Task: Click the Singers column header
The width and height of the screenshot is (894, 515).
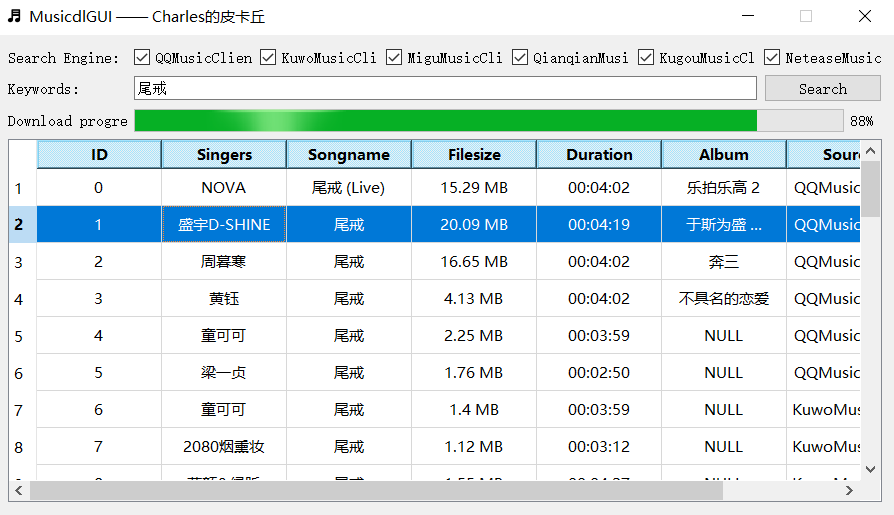Action: pyautogui.click(x=224, y=155)
